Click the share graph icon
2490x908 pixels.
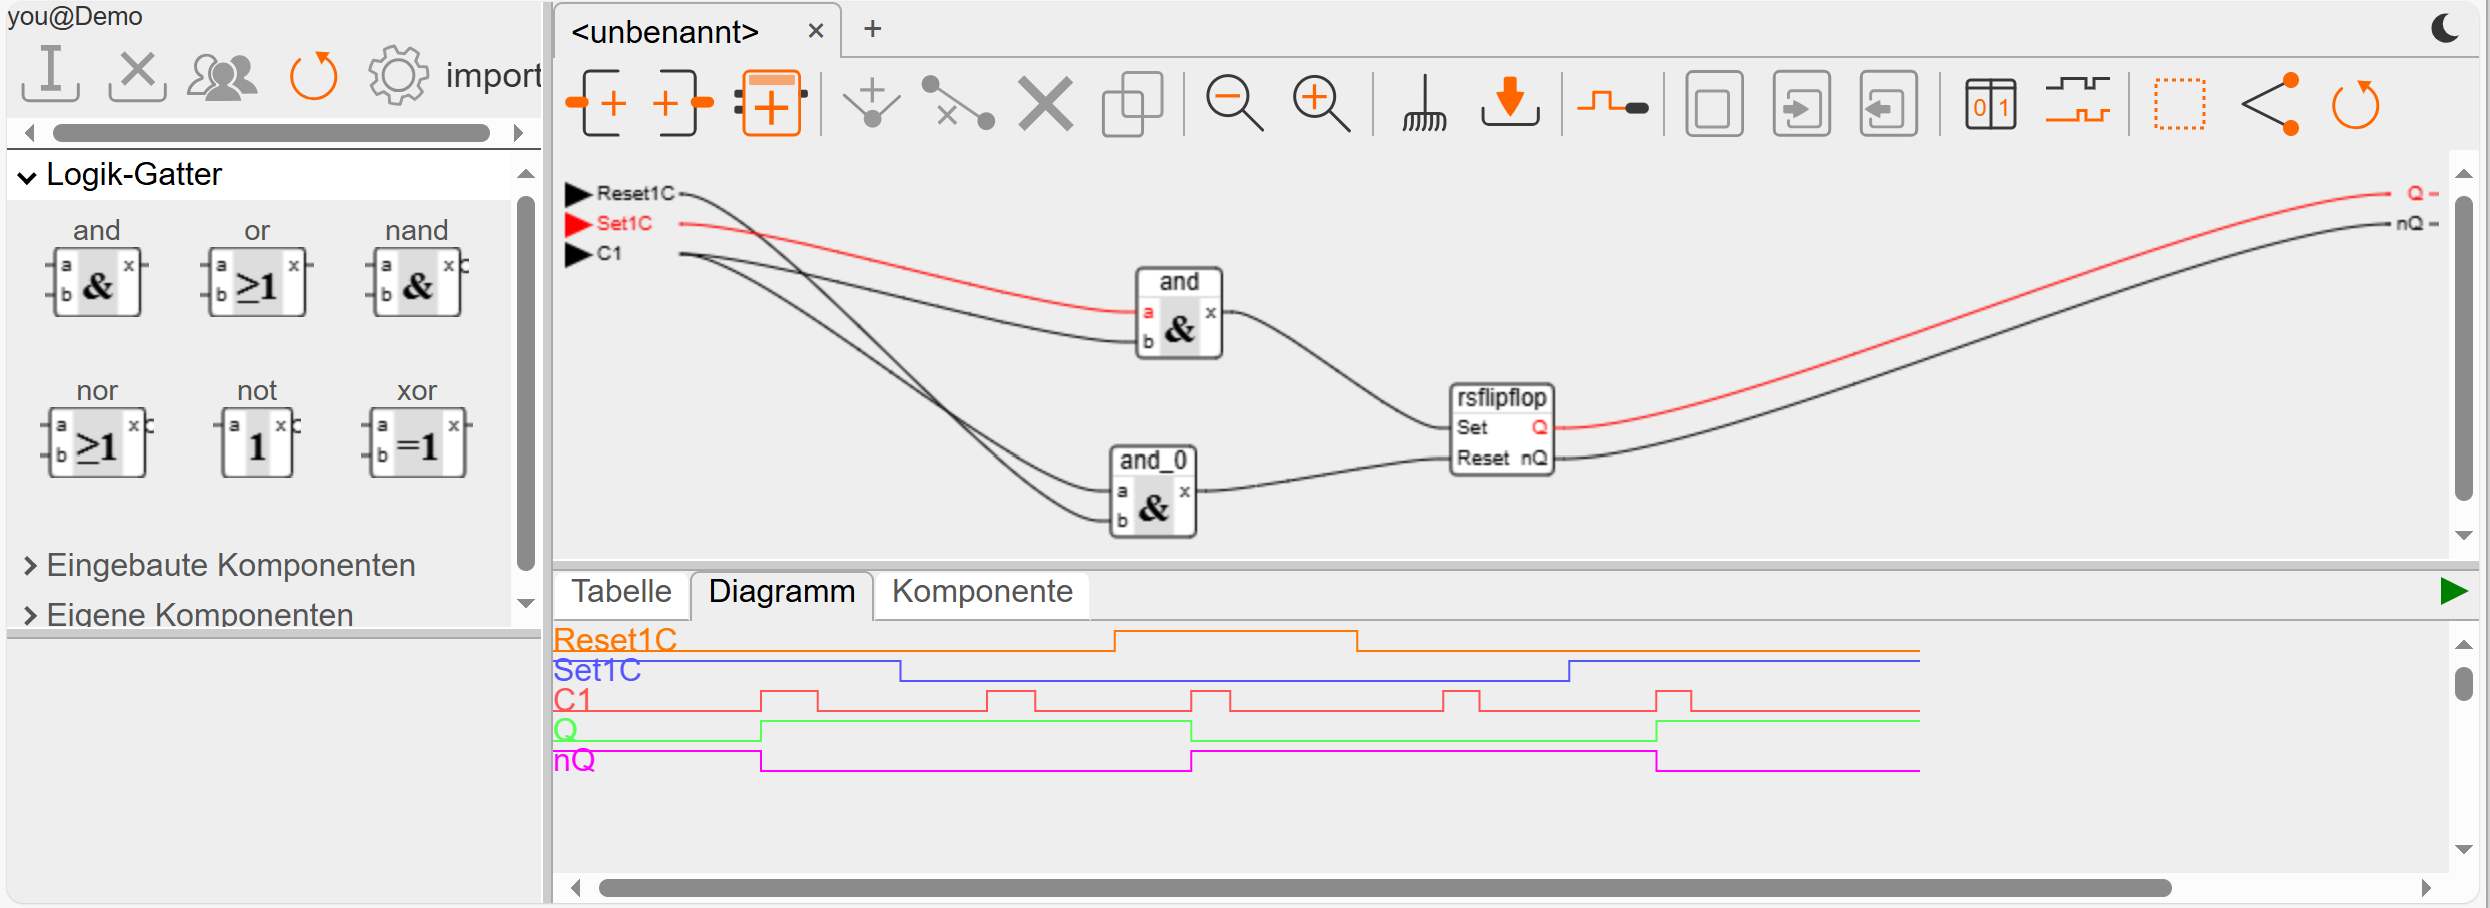point(2270,104)
